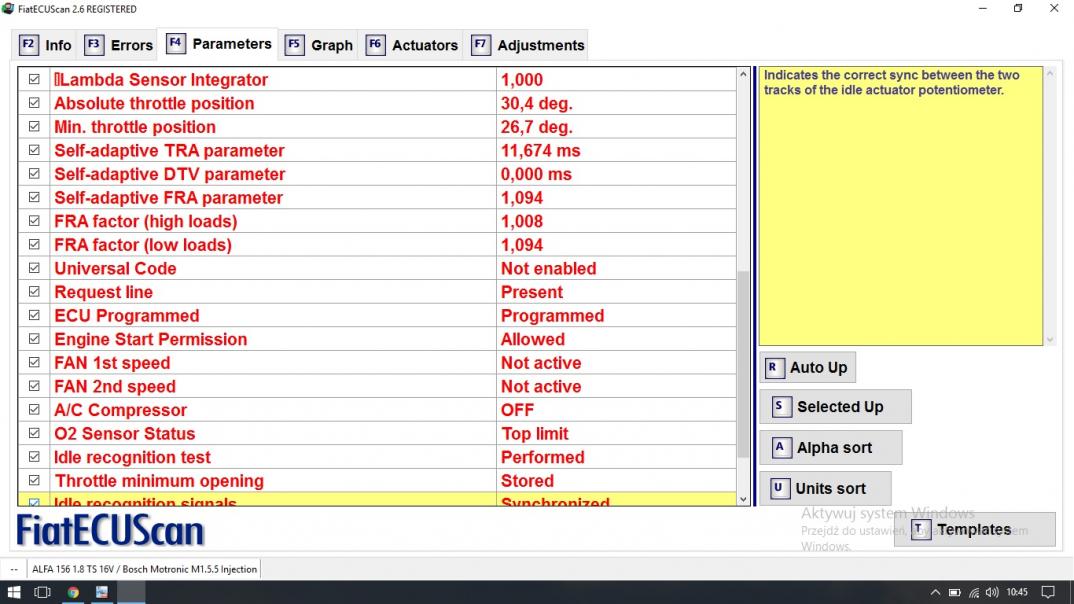This screenshot has width=1074, height=604.
Task: Click the ALFA 156 1.8 TS status entry
Action: pos(144,569)
